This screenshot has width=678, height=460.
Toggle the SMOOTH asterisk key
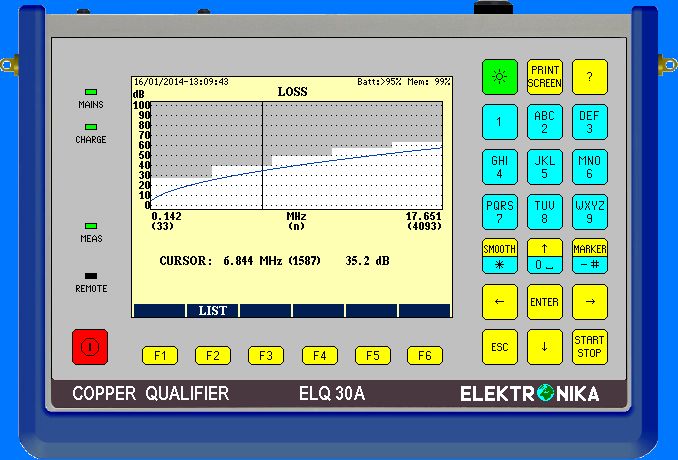pos(499,256)
